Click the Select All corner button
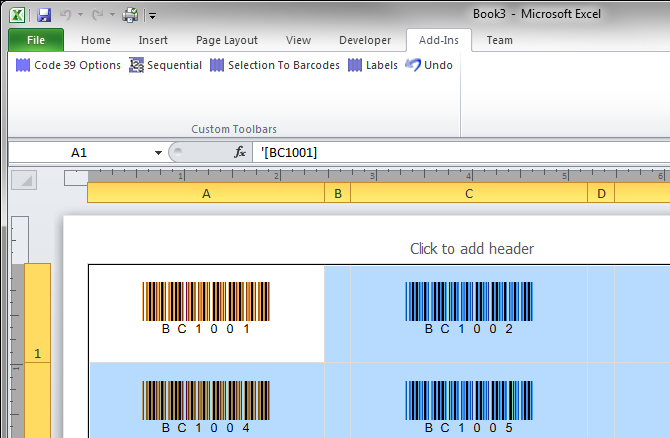Viewport: 670px width, 438px height. (x=24, y=180)
